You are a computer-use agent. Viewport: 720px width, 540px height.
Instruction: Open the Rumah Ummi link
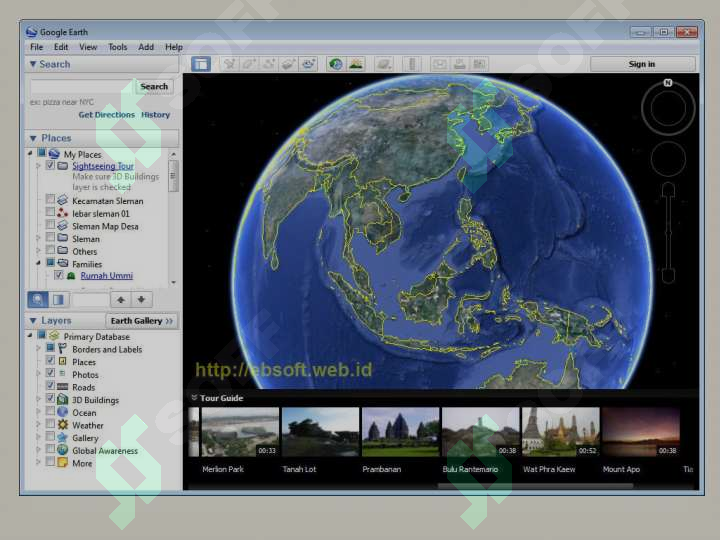[x=107, y=276]
